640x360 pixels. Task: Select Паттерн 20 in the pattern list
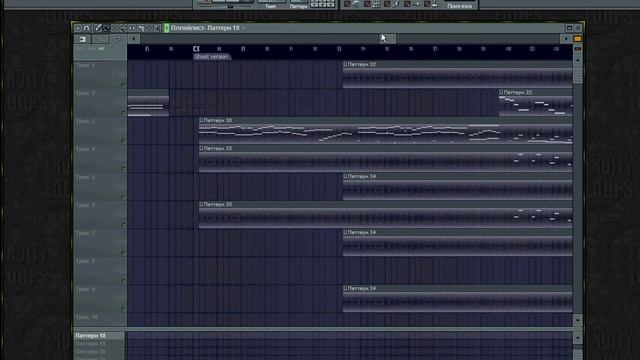99,351
